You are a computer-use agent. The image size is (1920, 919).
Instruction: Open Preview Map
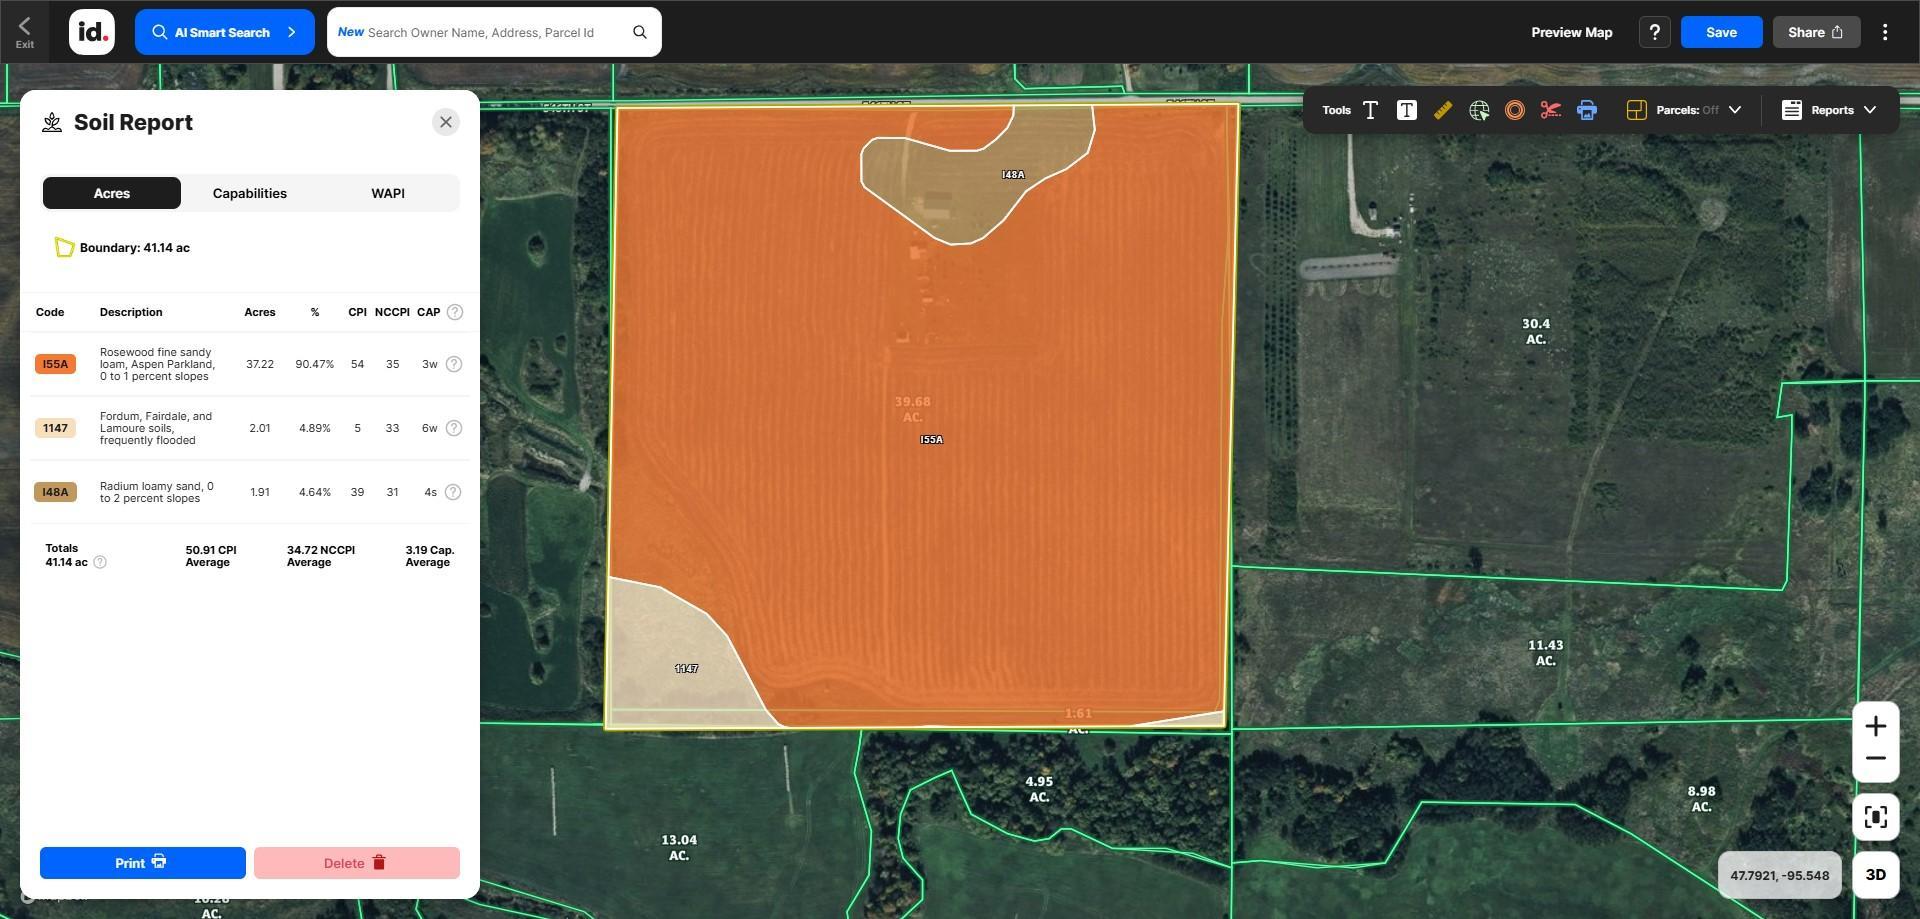[x=1571, y=32]
